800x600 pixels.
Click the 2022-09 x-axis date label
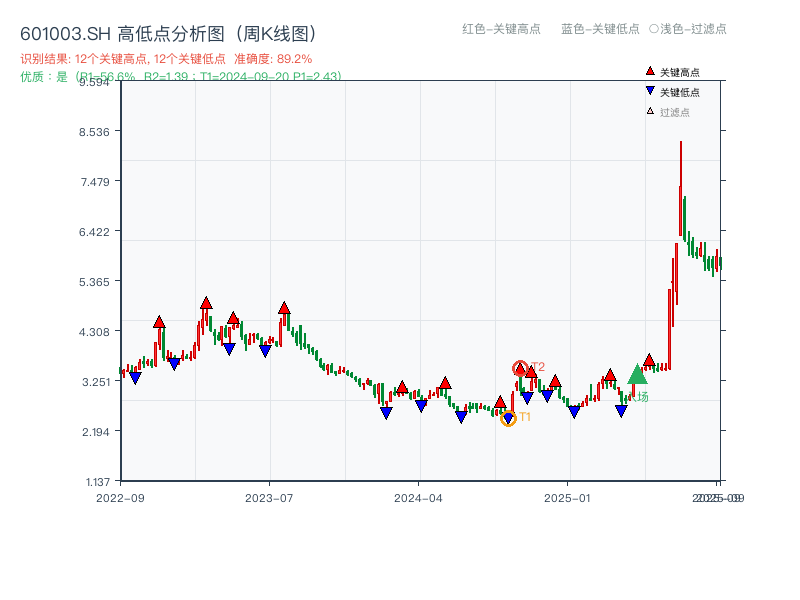click(120, 498)
